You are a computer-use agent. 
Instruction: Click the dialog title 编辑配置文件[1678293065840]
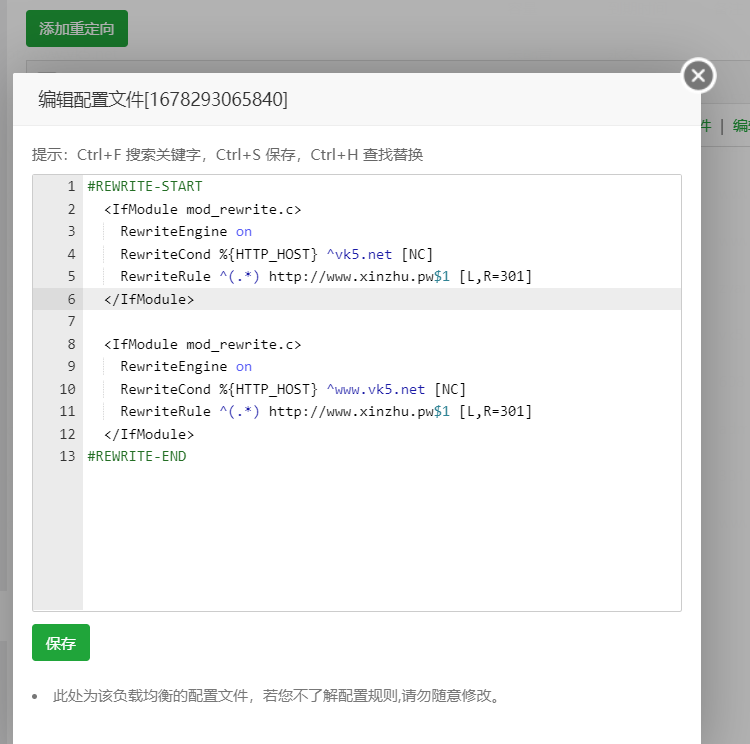point(163,100)
